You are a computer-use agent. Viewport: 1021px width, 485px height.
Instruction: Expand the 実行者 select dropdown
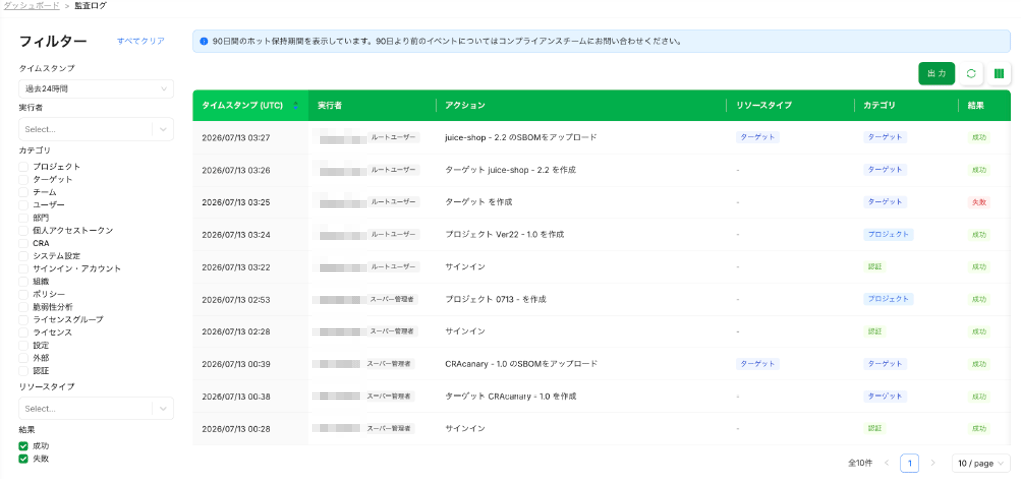pos(96,129)
